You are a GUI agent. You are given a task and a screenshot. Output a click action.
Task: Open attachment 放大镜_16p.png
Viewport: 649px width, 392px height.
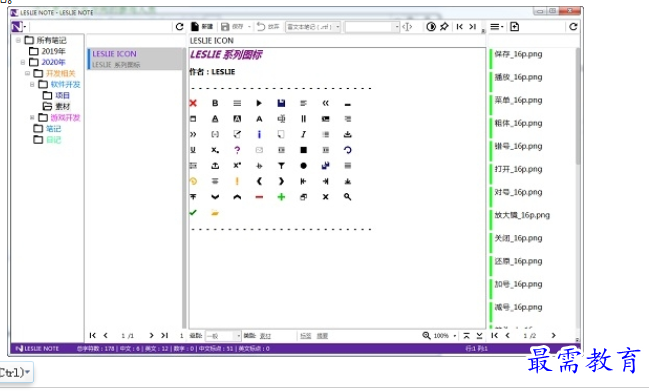pos(522,215)
